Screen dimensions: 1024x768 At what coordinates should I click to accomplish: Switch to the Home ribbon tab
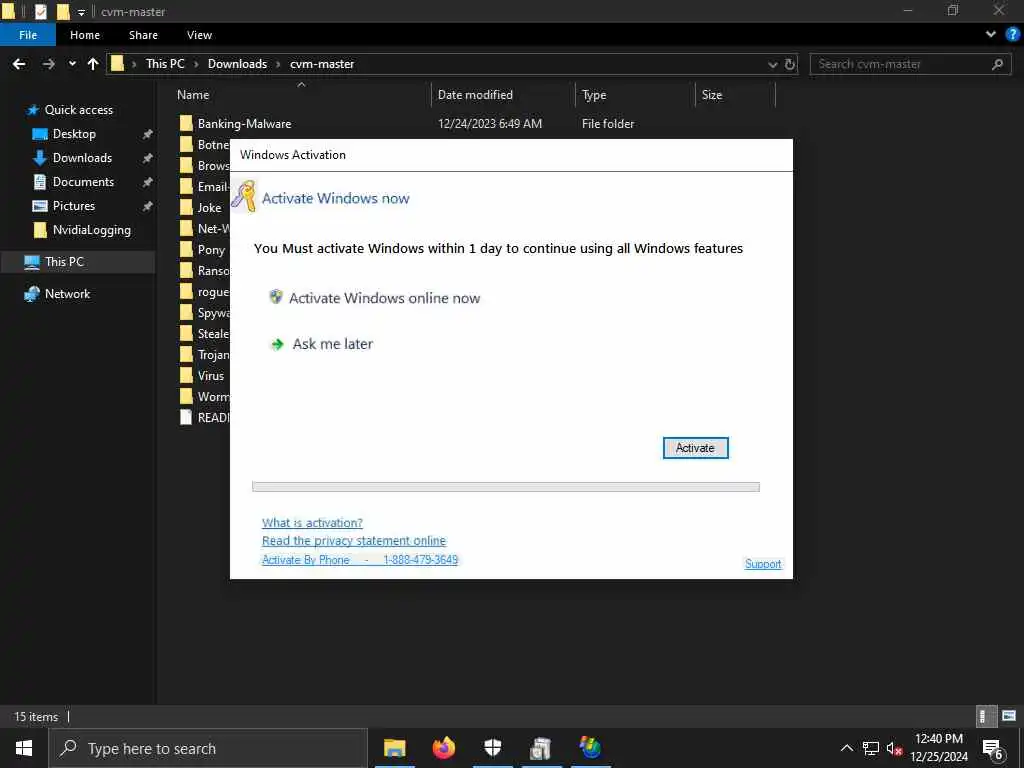(x=85, y=35)
